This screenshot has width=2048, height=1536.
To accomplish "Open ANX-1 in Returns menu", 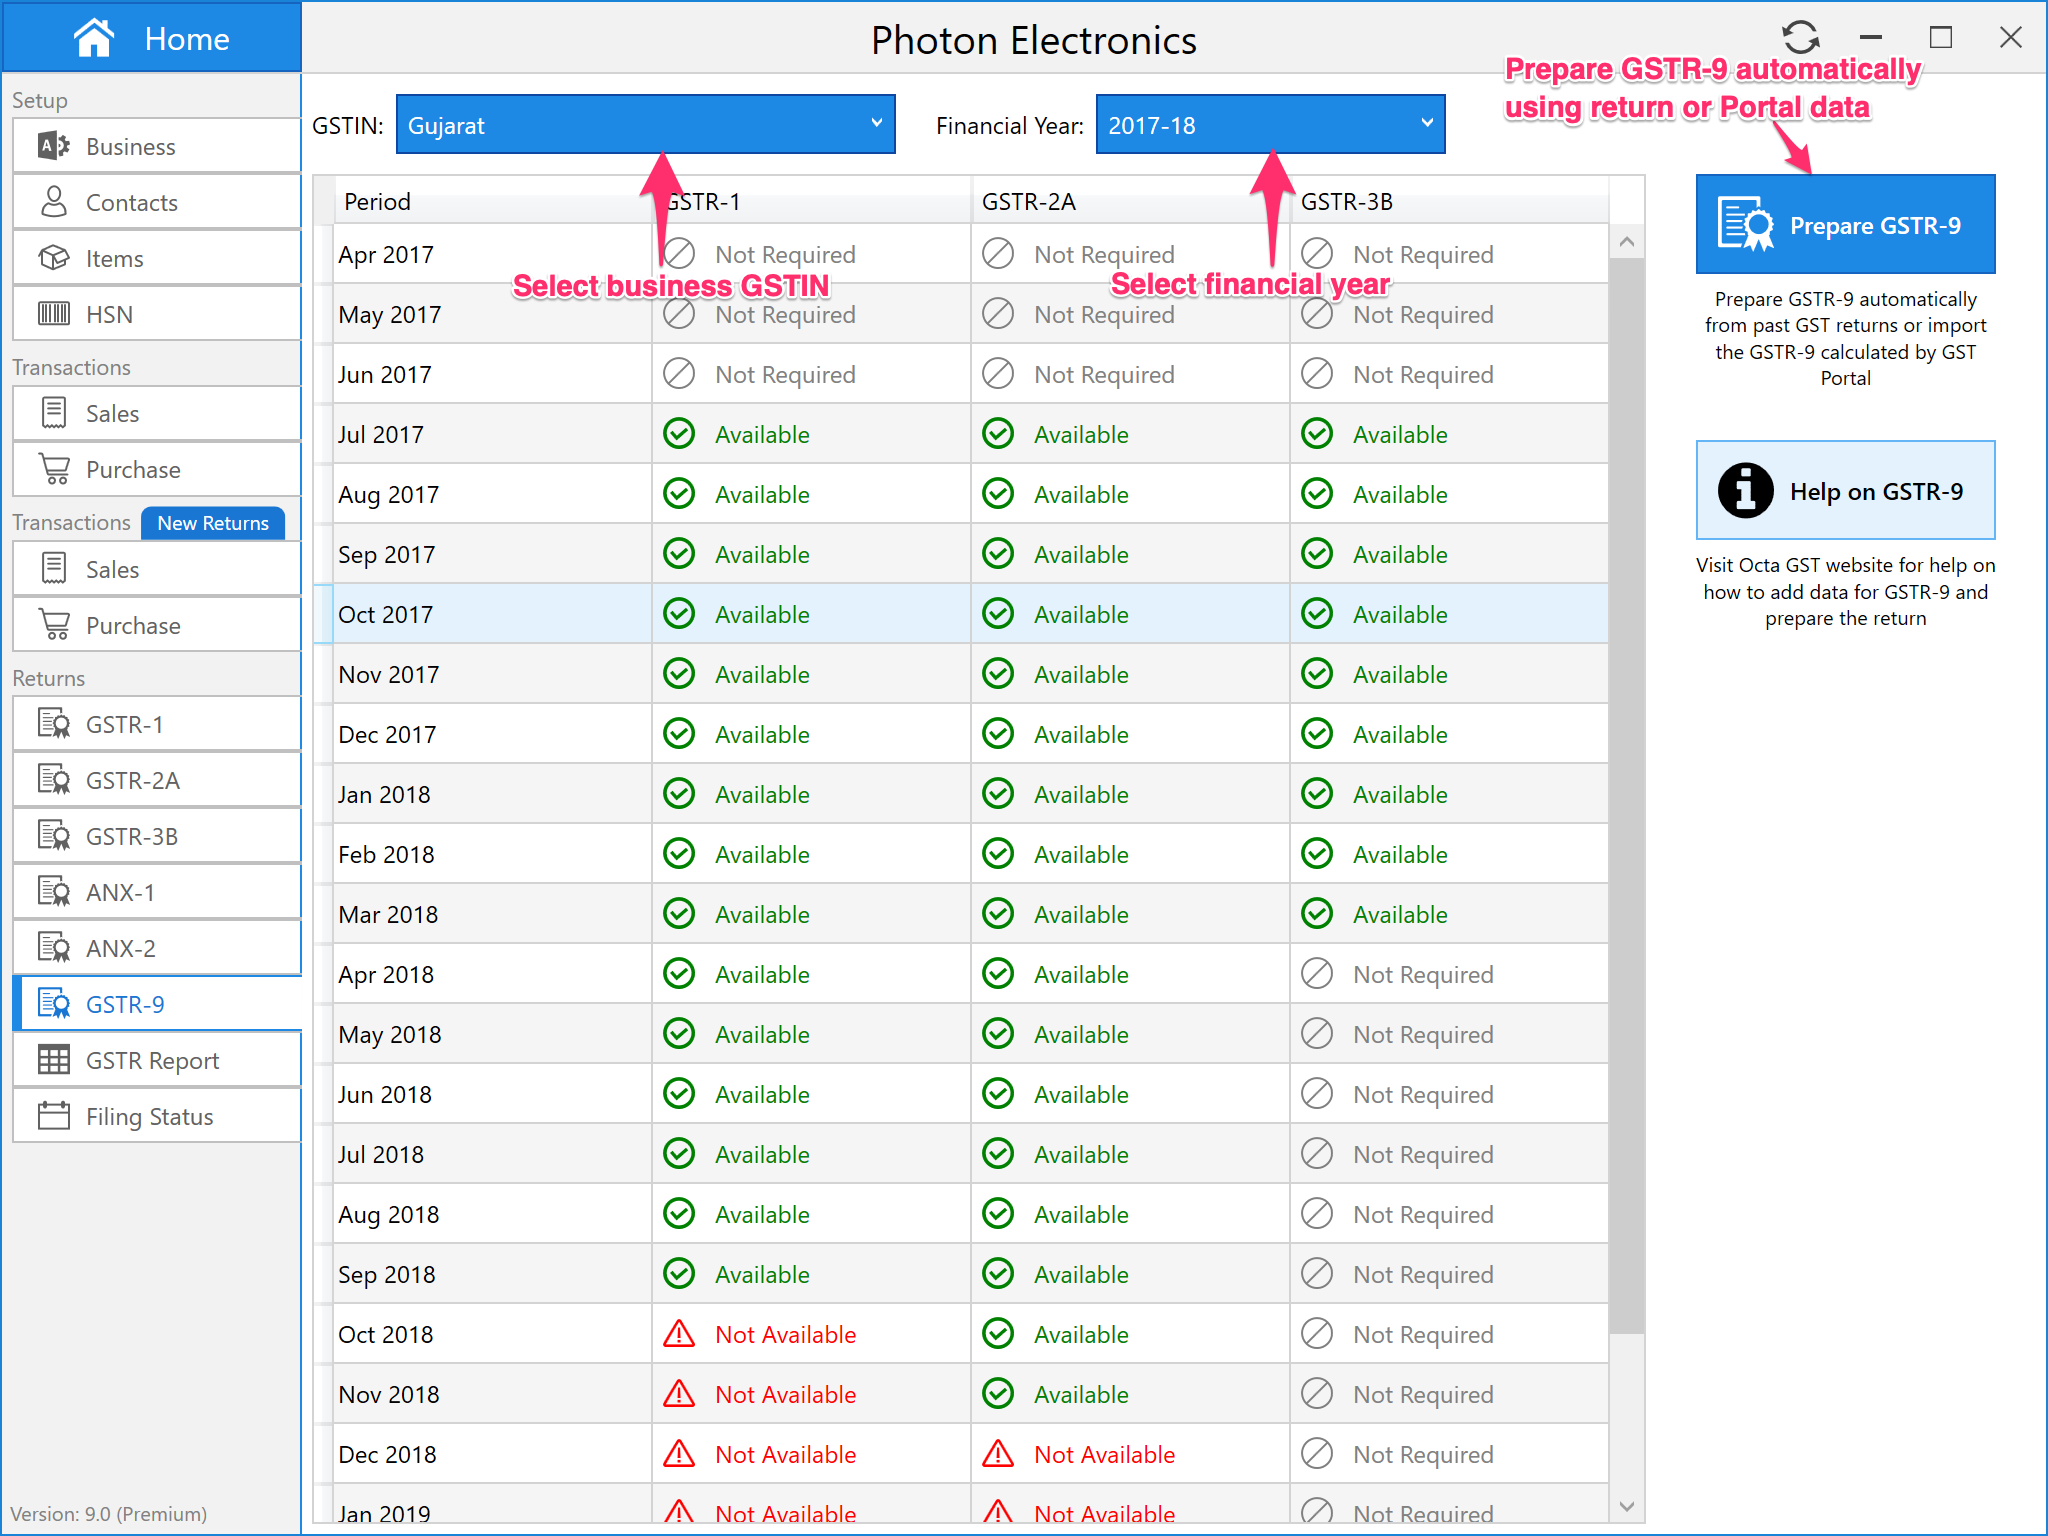I will 120,892.
